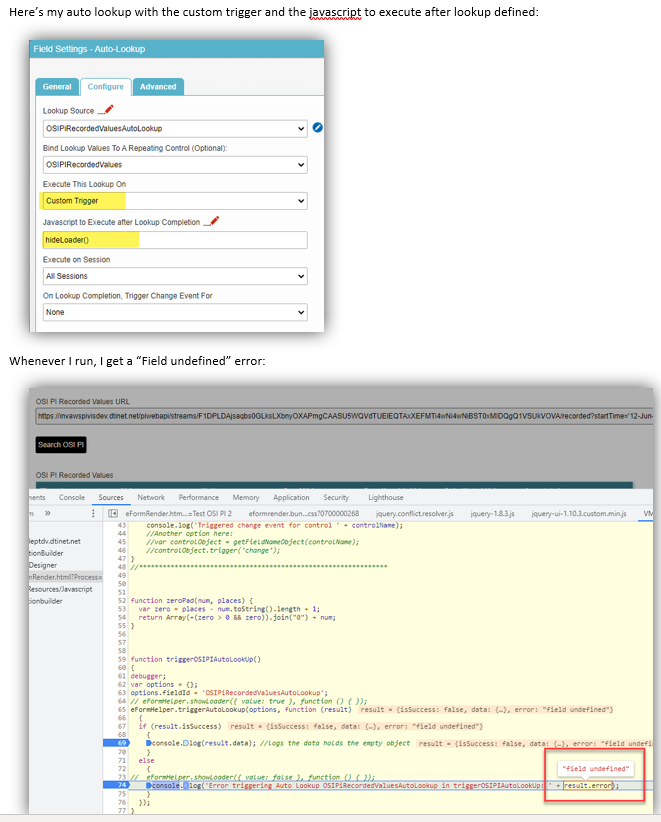Expand the Trigger Change Event For dropdown
Viewport: 661px width, 822px height.
click(x=174, y=312)
